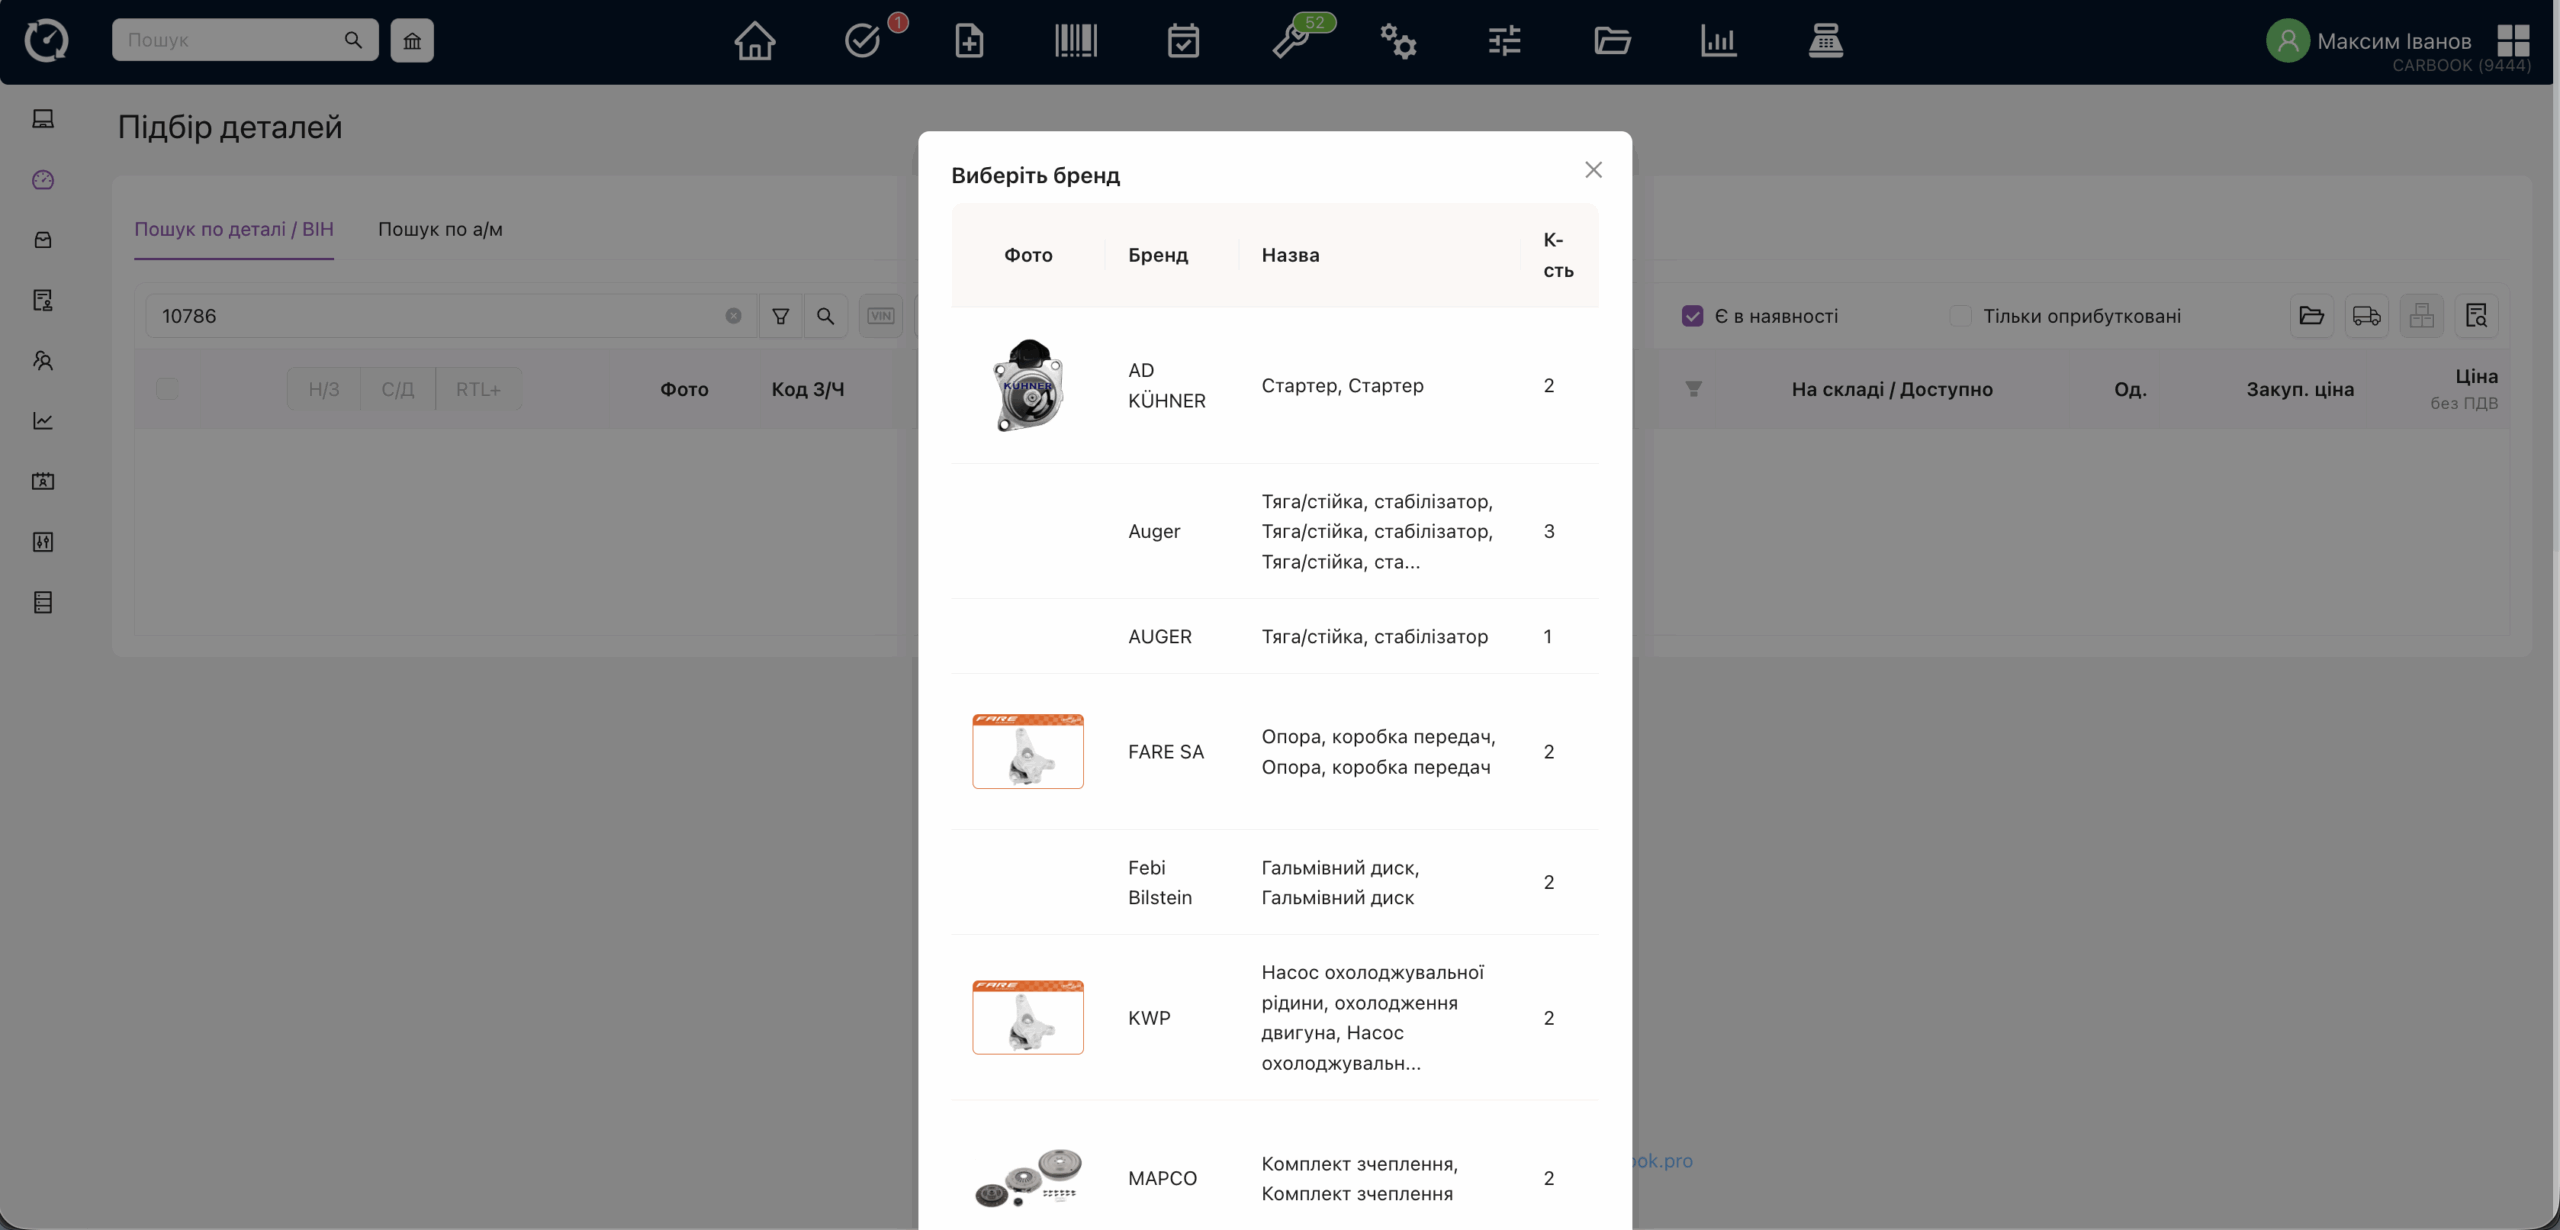Toggle the 'Є в наявності' checkbox
2560x1230 pixels.
[x=1692, y=316]
